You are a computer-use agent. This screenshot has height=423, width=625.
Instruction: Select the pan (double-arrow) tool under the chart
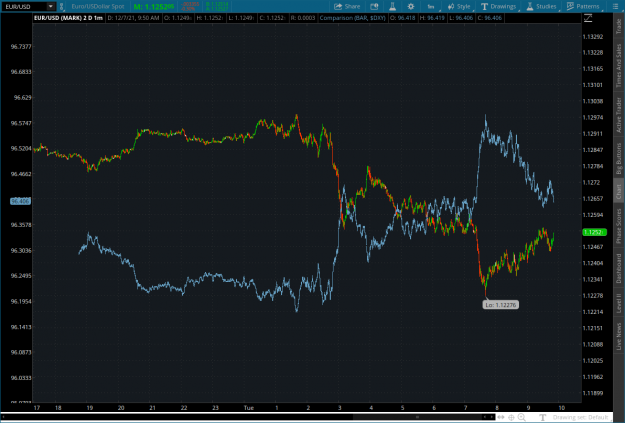tap(501, 417)
